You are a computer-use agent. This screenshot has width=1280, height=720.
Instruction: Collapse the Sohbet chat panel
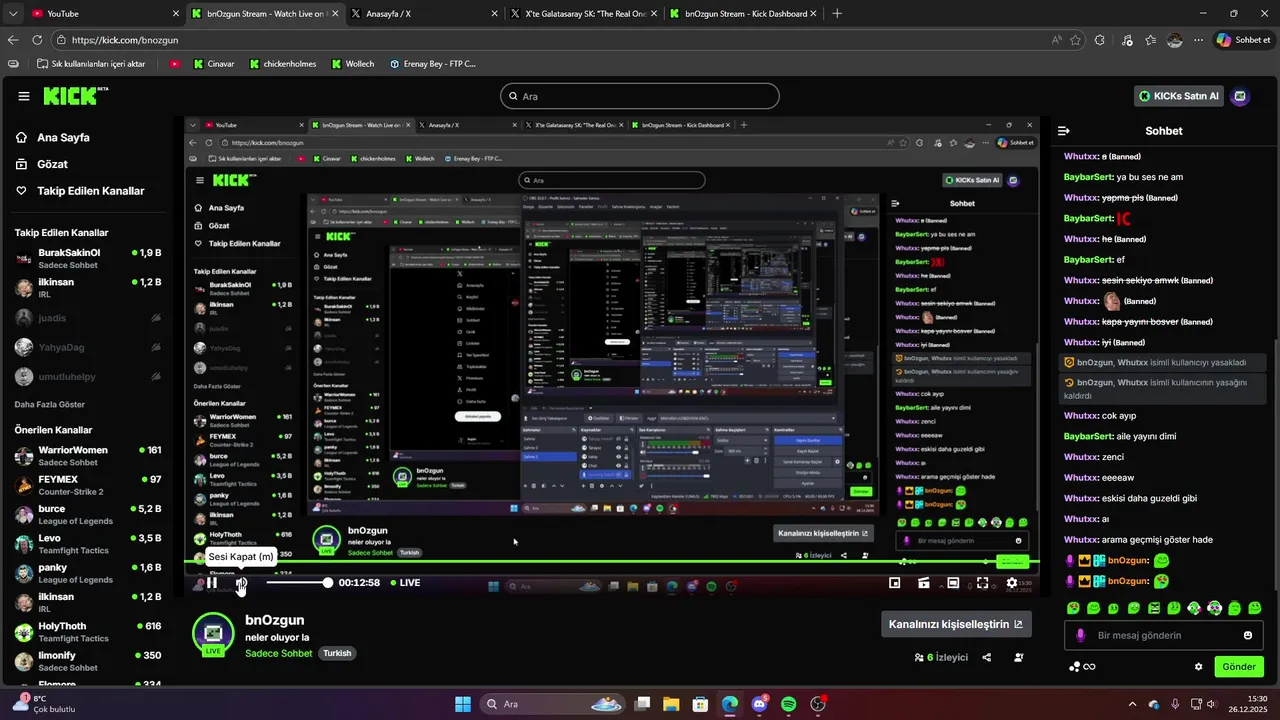pos(1064,131)
